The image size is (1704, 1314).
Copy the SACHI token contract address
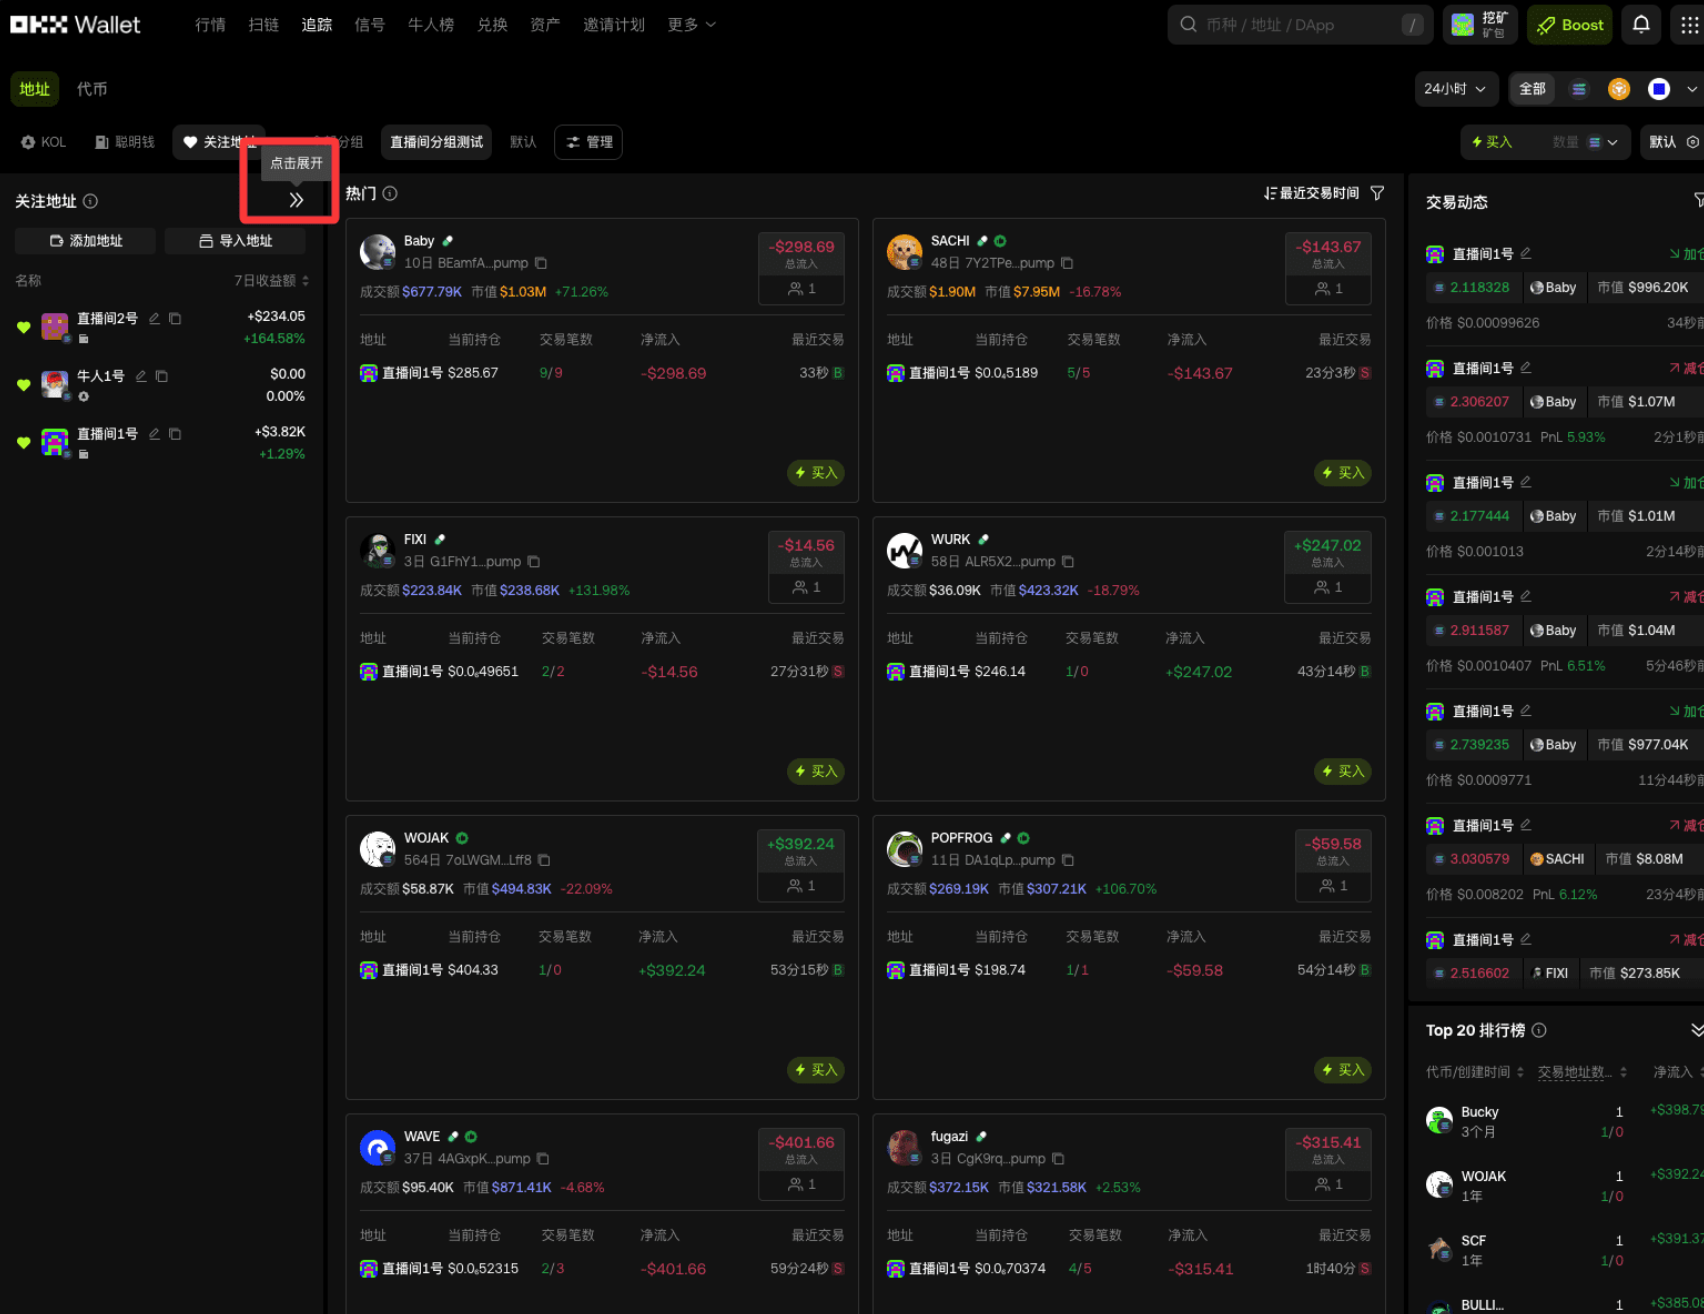pyautogui.click(x=1067, y=263)
